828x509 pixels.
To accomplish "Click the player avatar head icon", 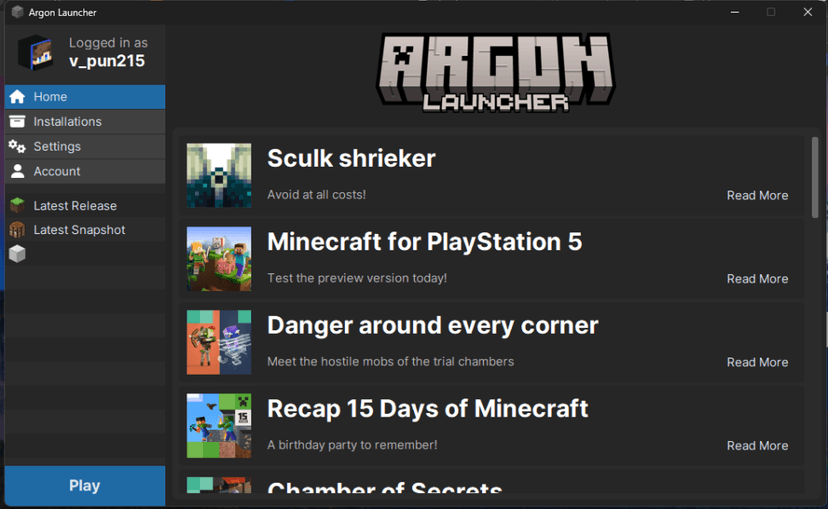I will [35, 52].
